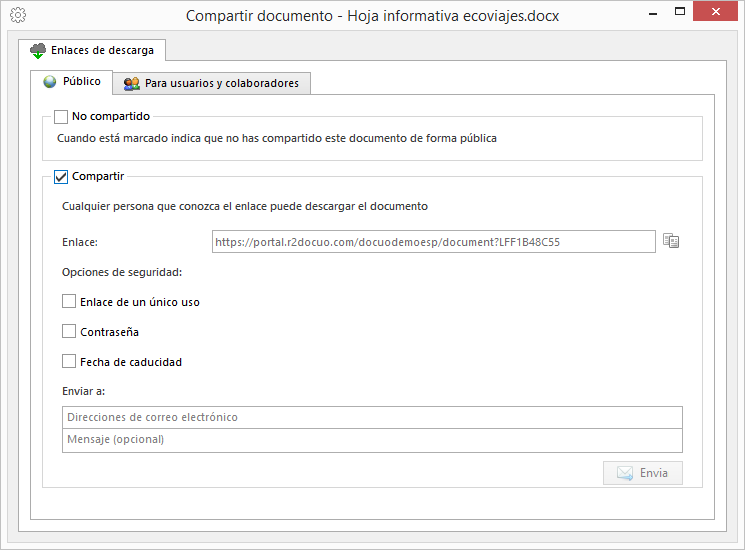Check the No compartido checkbox
Image resolution: width=745 pixels, height=550 pixels.
pyautogui.click(x=61, y=116)
